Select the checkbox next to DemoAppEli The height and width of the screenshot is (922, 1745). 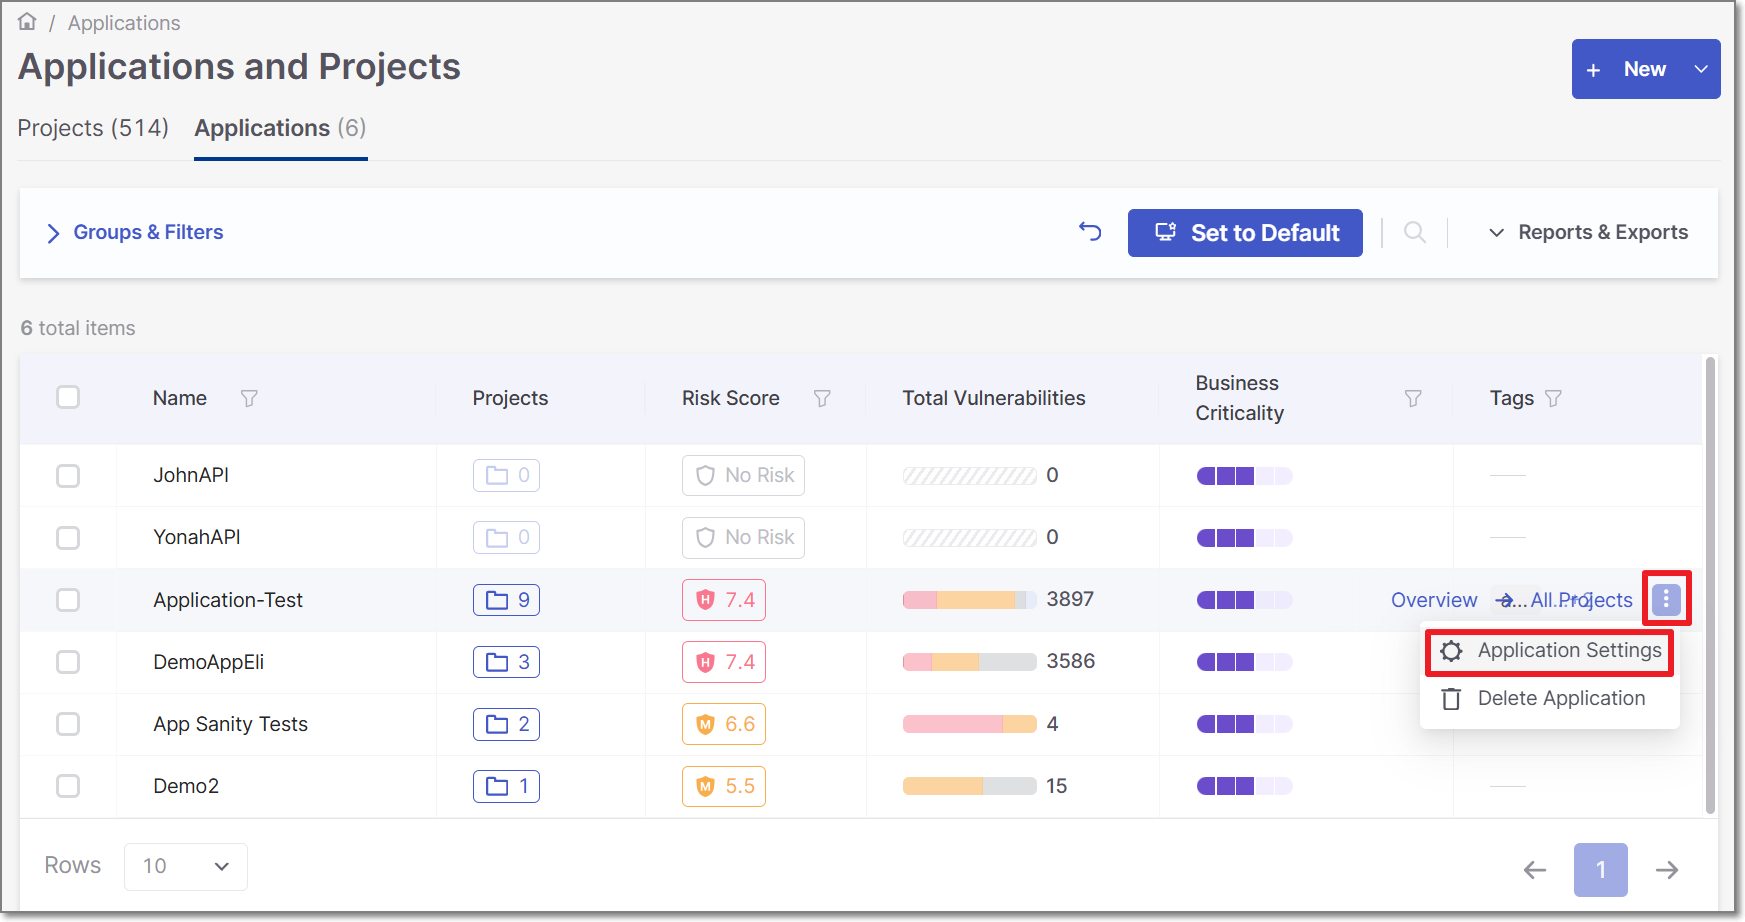(x=67, y=661)
